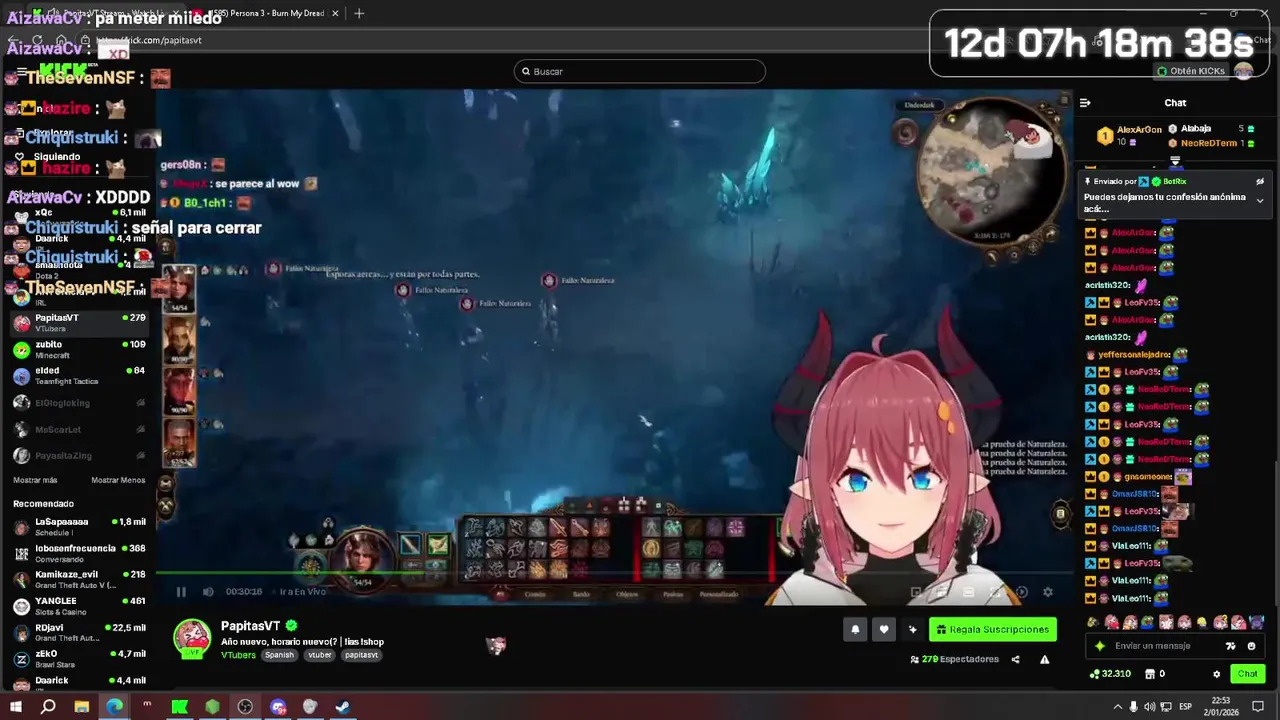Open elded channel in sidebar

[78, 376]
